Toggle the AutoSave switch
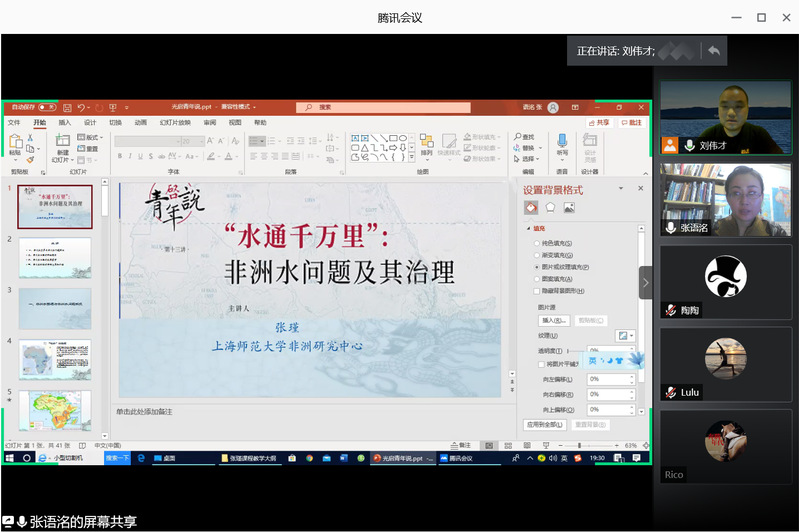The image size is (799, 532). [47, 107]
